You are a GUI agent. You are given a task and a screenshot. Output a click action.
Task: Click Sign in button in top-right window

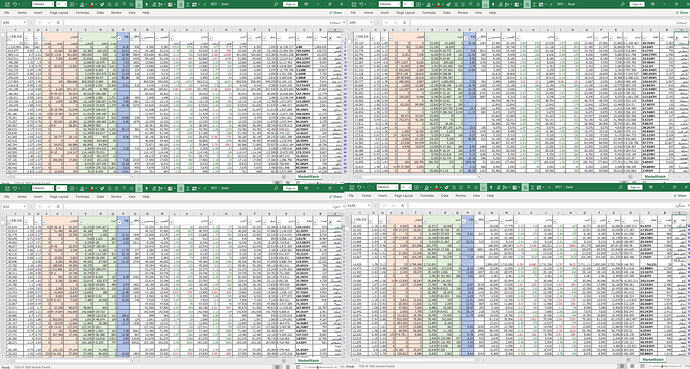point(637,4)
